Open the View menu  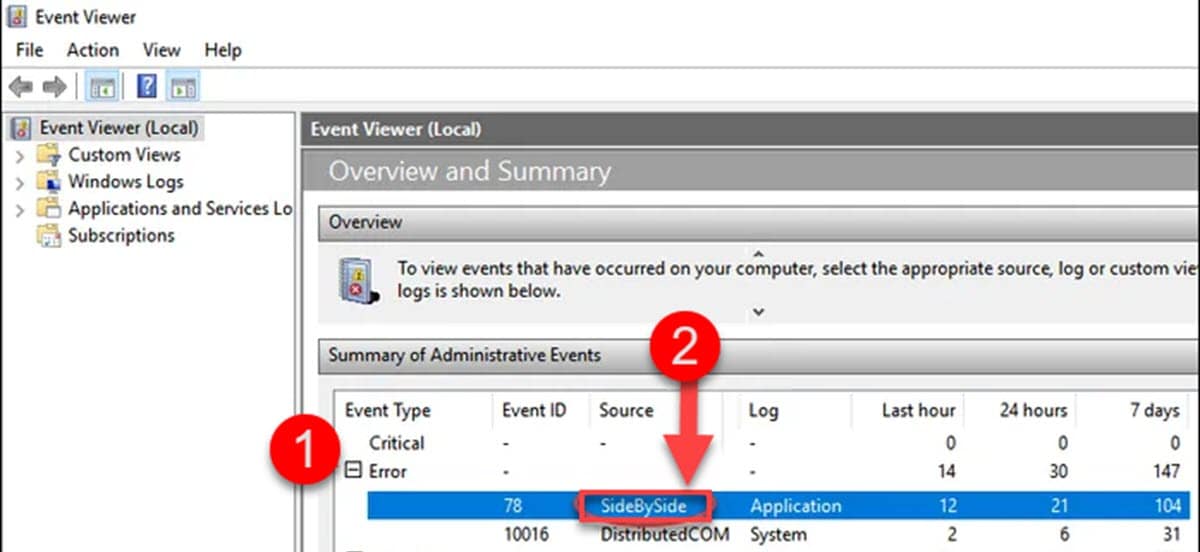(x=161, y=50)
